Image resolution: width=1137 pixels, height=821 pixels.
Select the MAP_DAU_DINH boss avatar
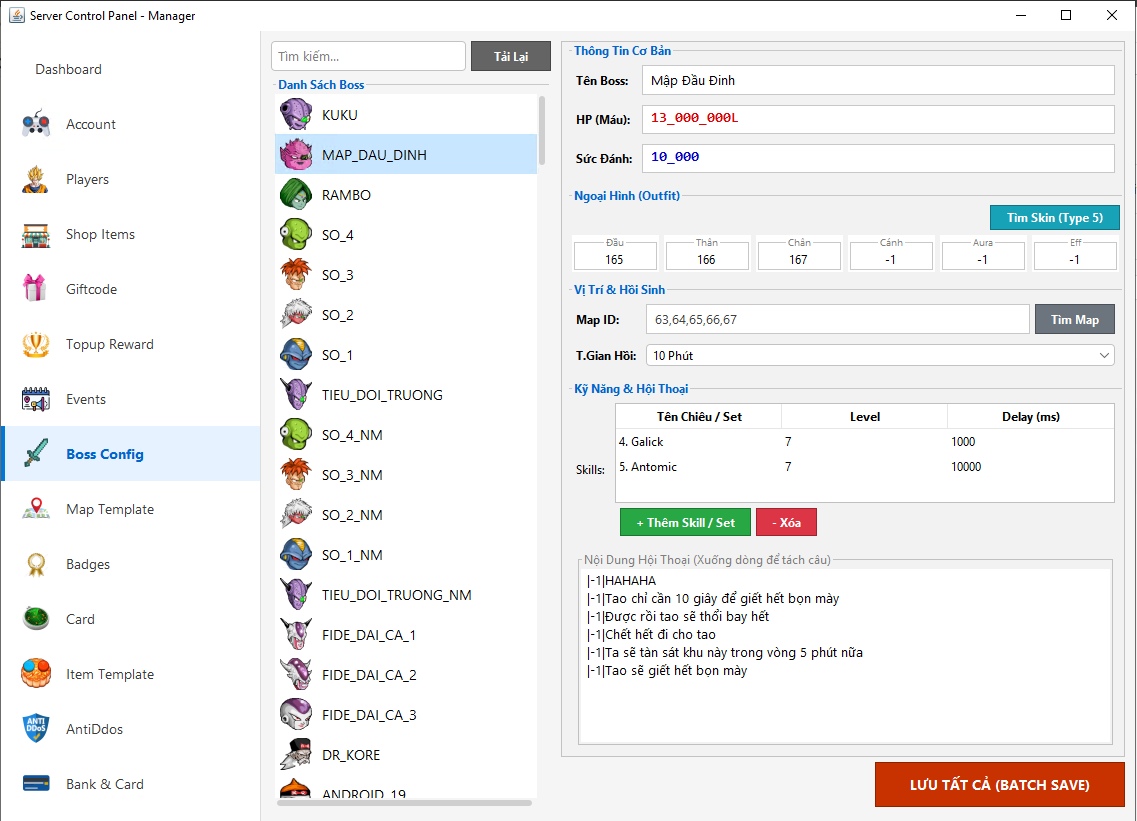(296, 154)
